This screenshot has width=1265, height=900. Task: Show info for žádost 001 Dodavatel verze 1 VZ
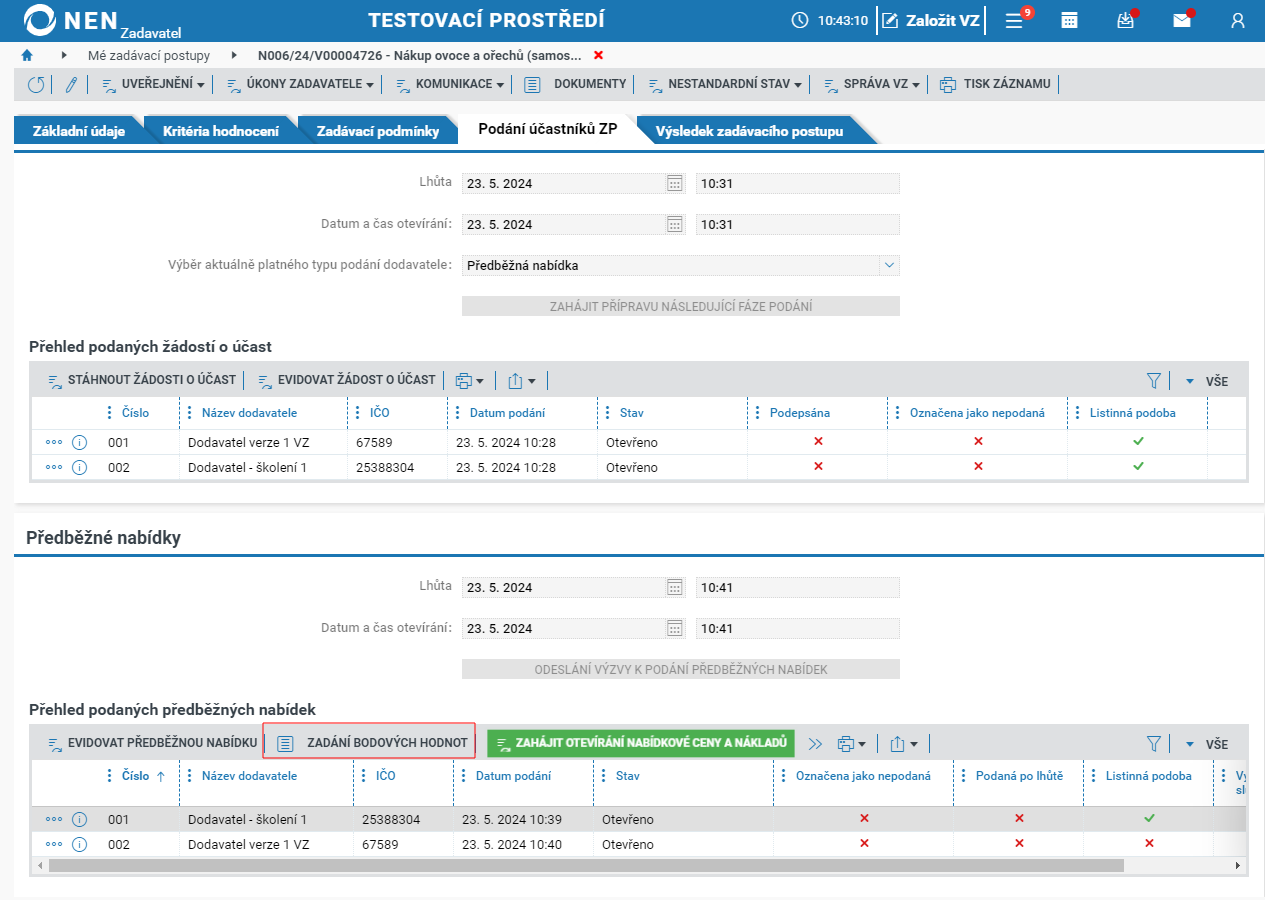pos(80,442)
